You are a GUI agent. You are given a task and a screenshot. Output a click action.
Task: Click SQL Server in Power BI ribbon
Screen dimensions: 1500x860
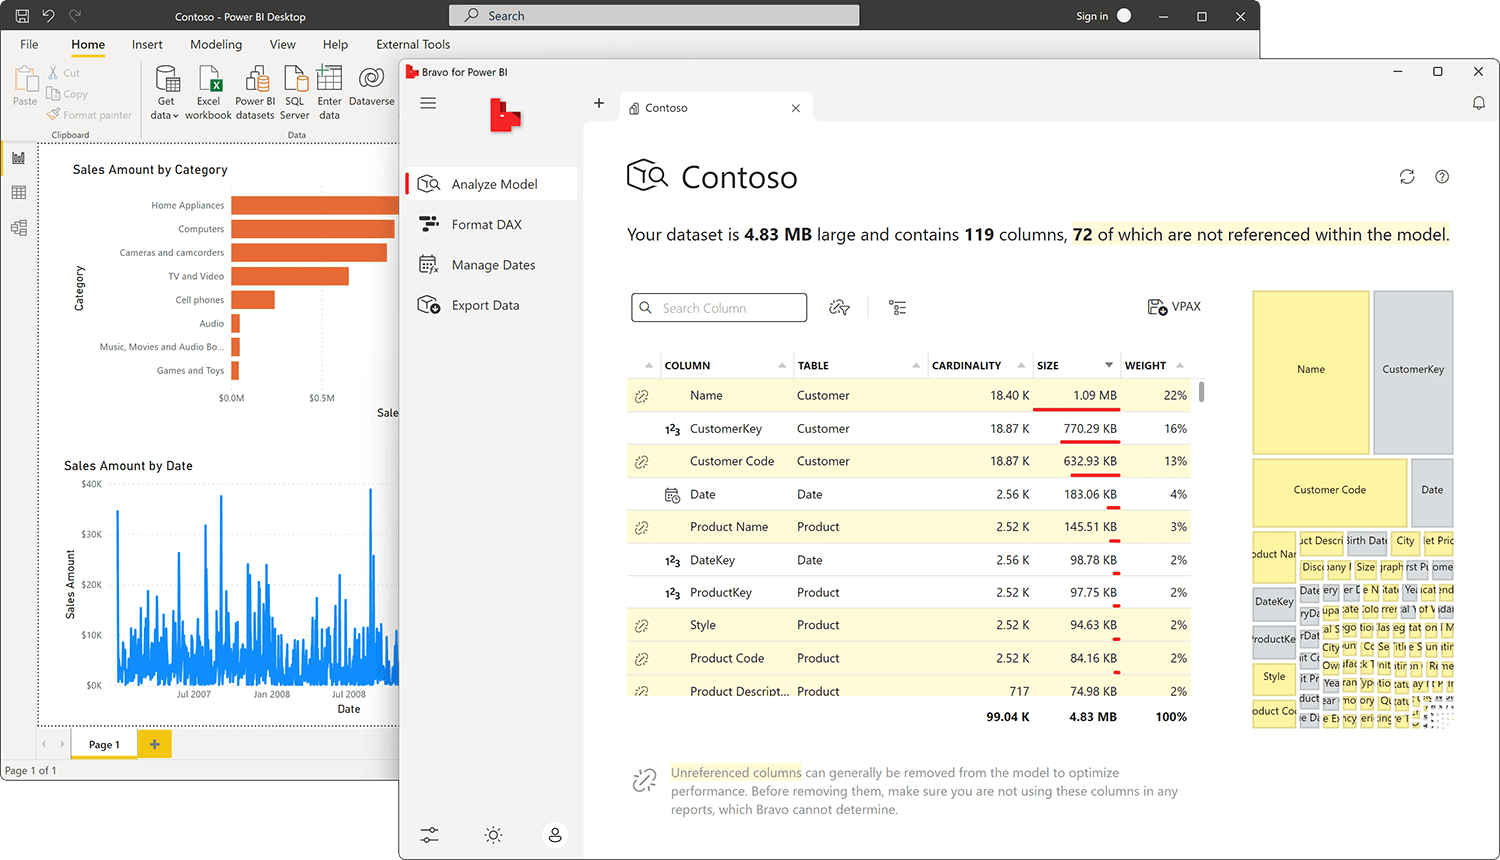coord(295,93)
